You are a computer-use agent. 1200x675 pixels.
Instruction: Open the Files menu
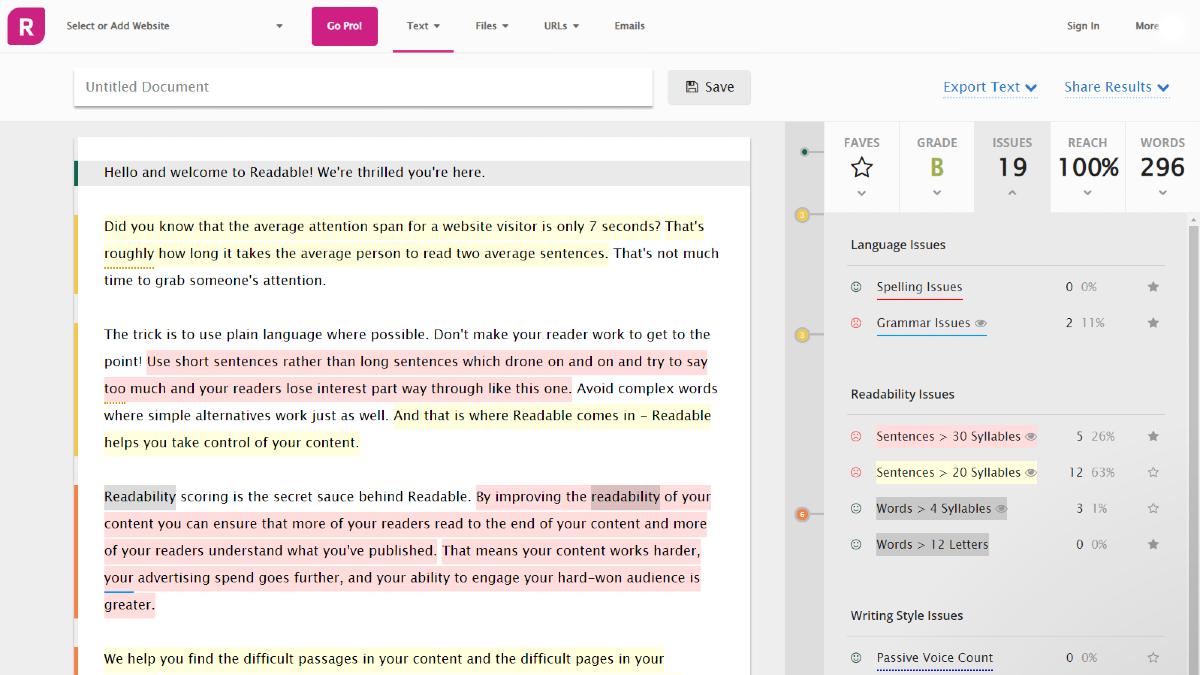[492, 26]
